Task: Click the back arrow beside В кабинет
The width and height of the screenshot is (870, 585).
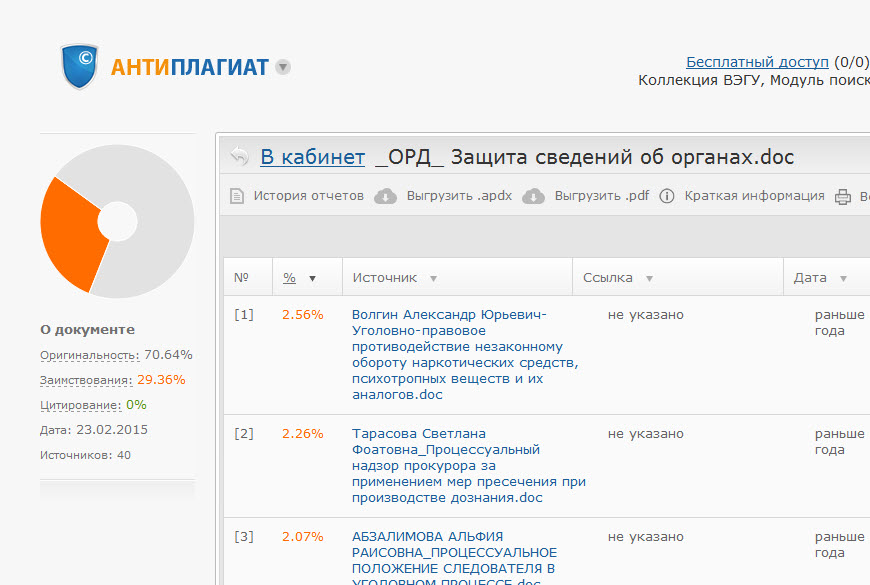Action: (x=239, y=156)
